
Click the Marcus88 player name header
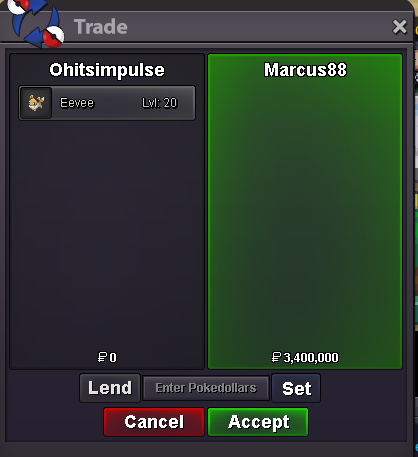tap(305, 70)
